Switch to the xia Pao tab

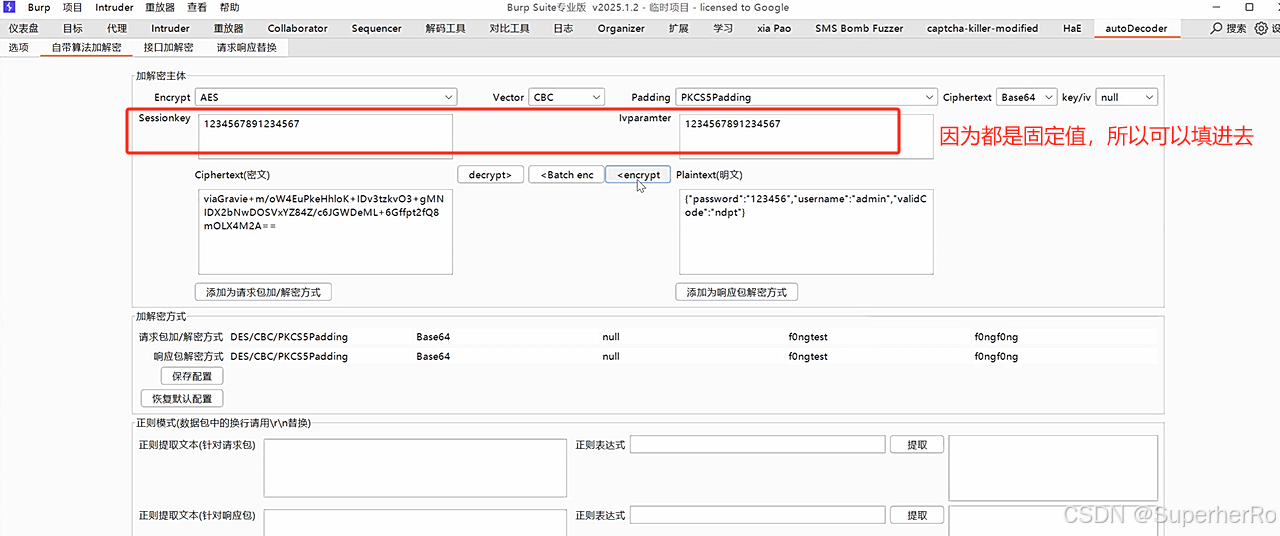click(774, 29)
